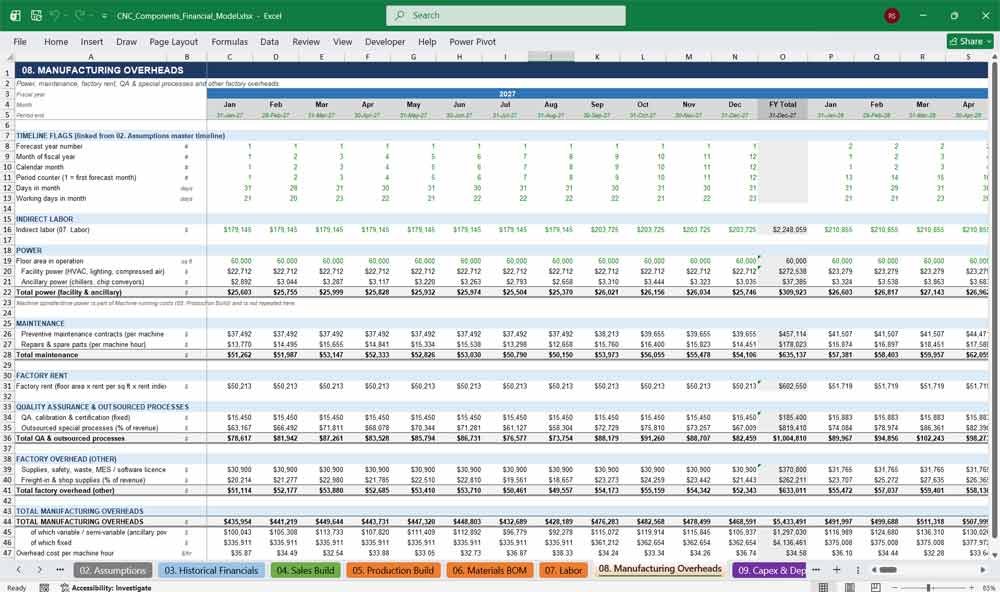Click ellipsis right of sheet tabs
The width and height of the screenshot is (1000, 592).
click(x=816, y=570)
